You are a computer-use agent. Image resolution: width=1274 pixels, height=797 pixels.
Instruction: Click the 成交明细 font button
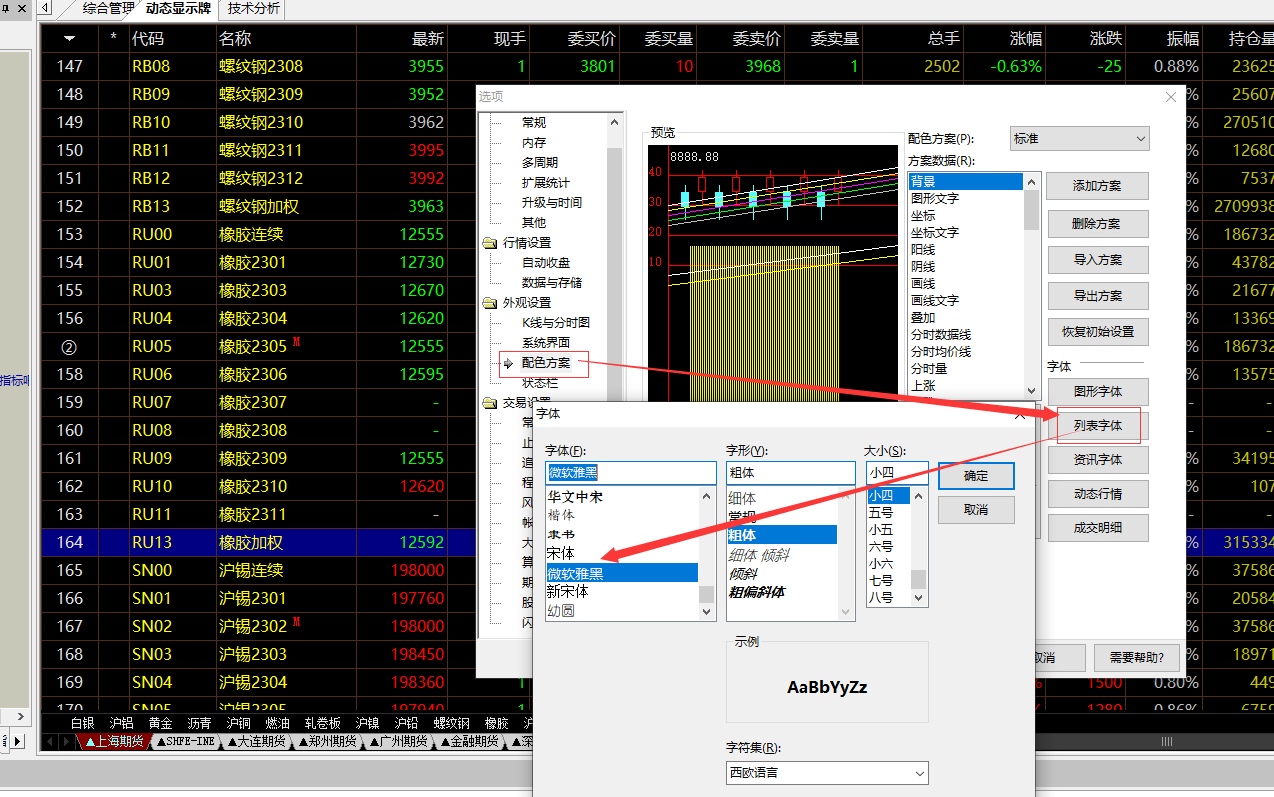click(x=1097, y=527)
